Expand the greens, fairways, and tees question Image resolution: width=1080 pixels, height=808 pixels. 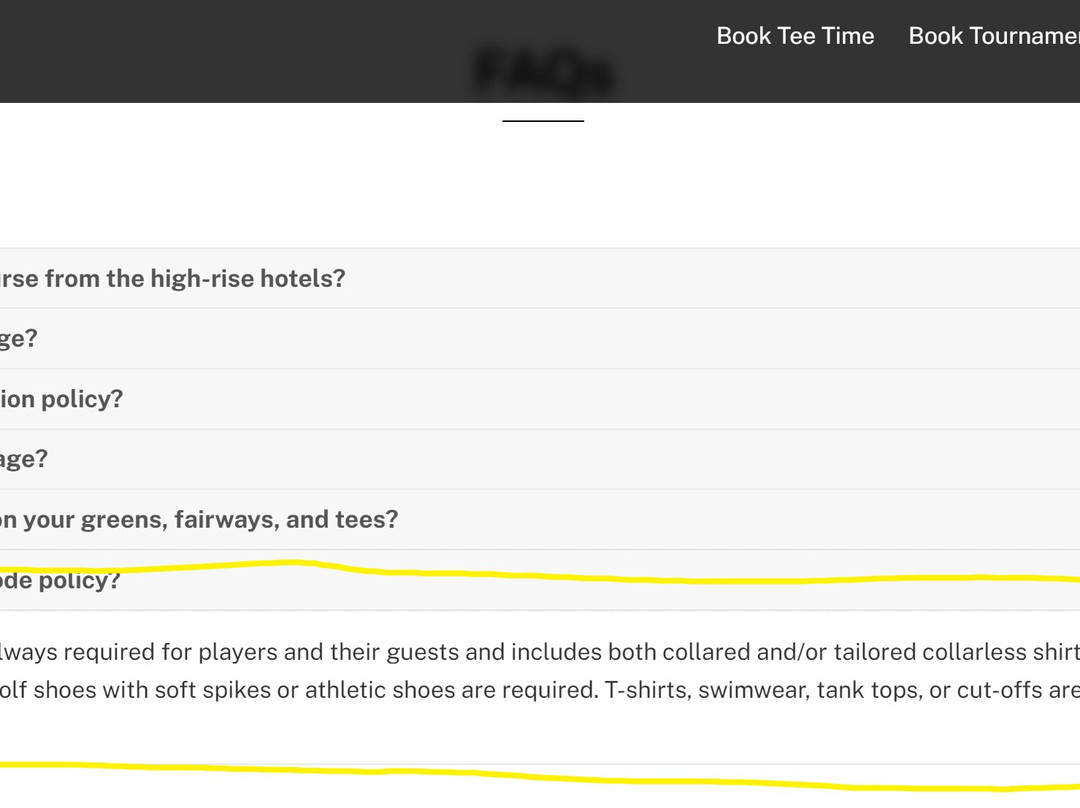[198, 520]
